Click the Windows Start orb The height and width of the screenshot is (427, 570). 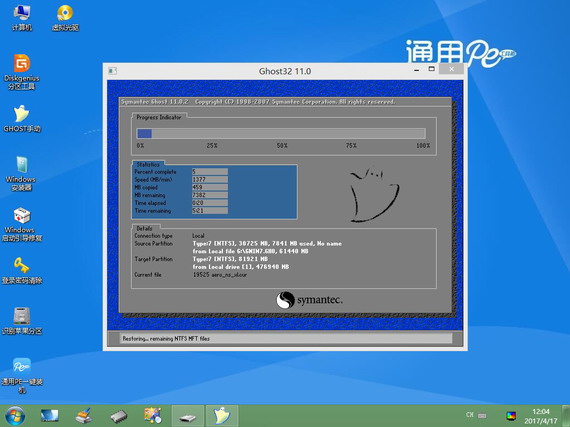[x=15, y=416]
